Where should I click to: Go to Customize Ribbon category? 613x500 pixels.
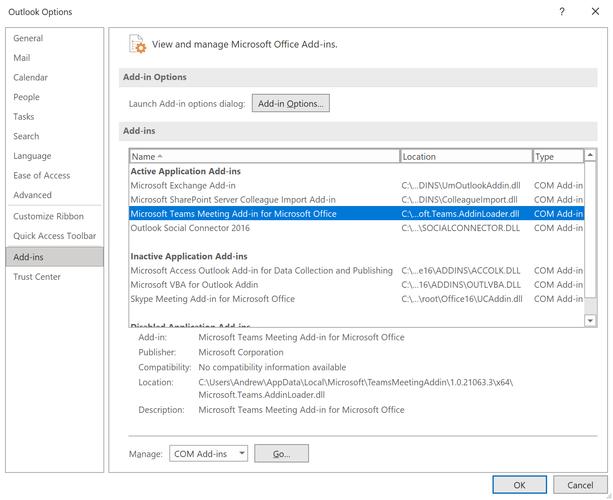point(48,216)
